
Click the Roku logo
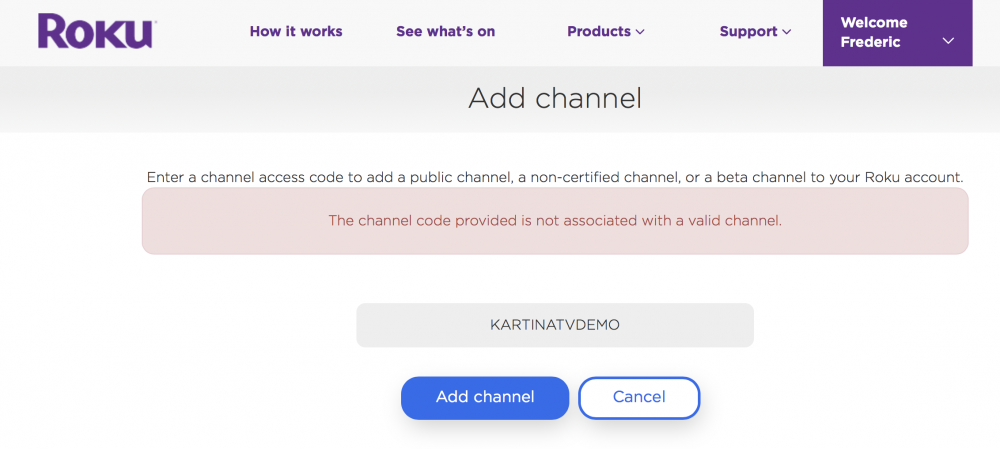[95, 31]
